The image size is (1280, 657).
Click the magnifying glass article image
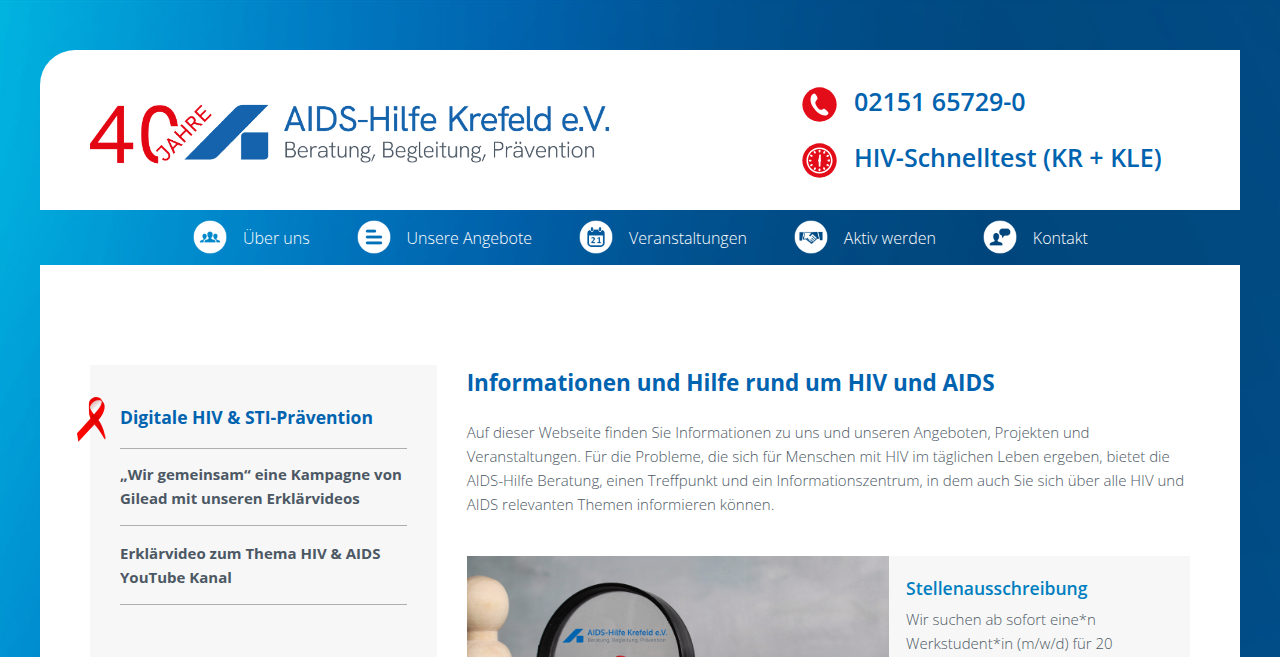(678, 606)
